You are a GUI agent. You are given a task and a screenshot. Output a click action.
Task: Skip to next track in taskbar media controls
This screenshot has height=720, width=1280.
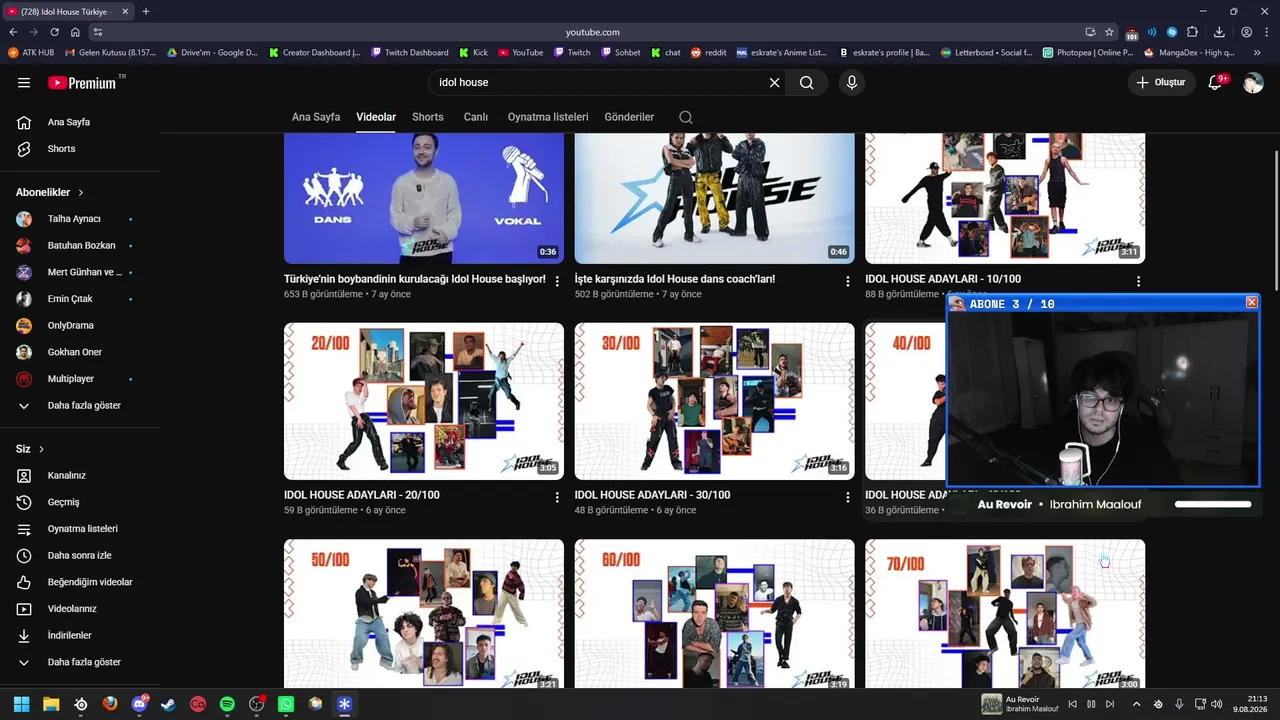pyautogui.click(x=1110, y=704)
